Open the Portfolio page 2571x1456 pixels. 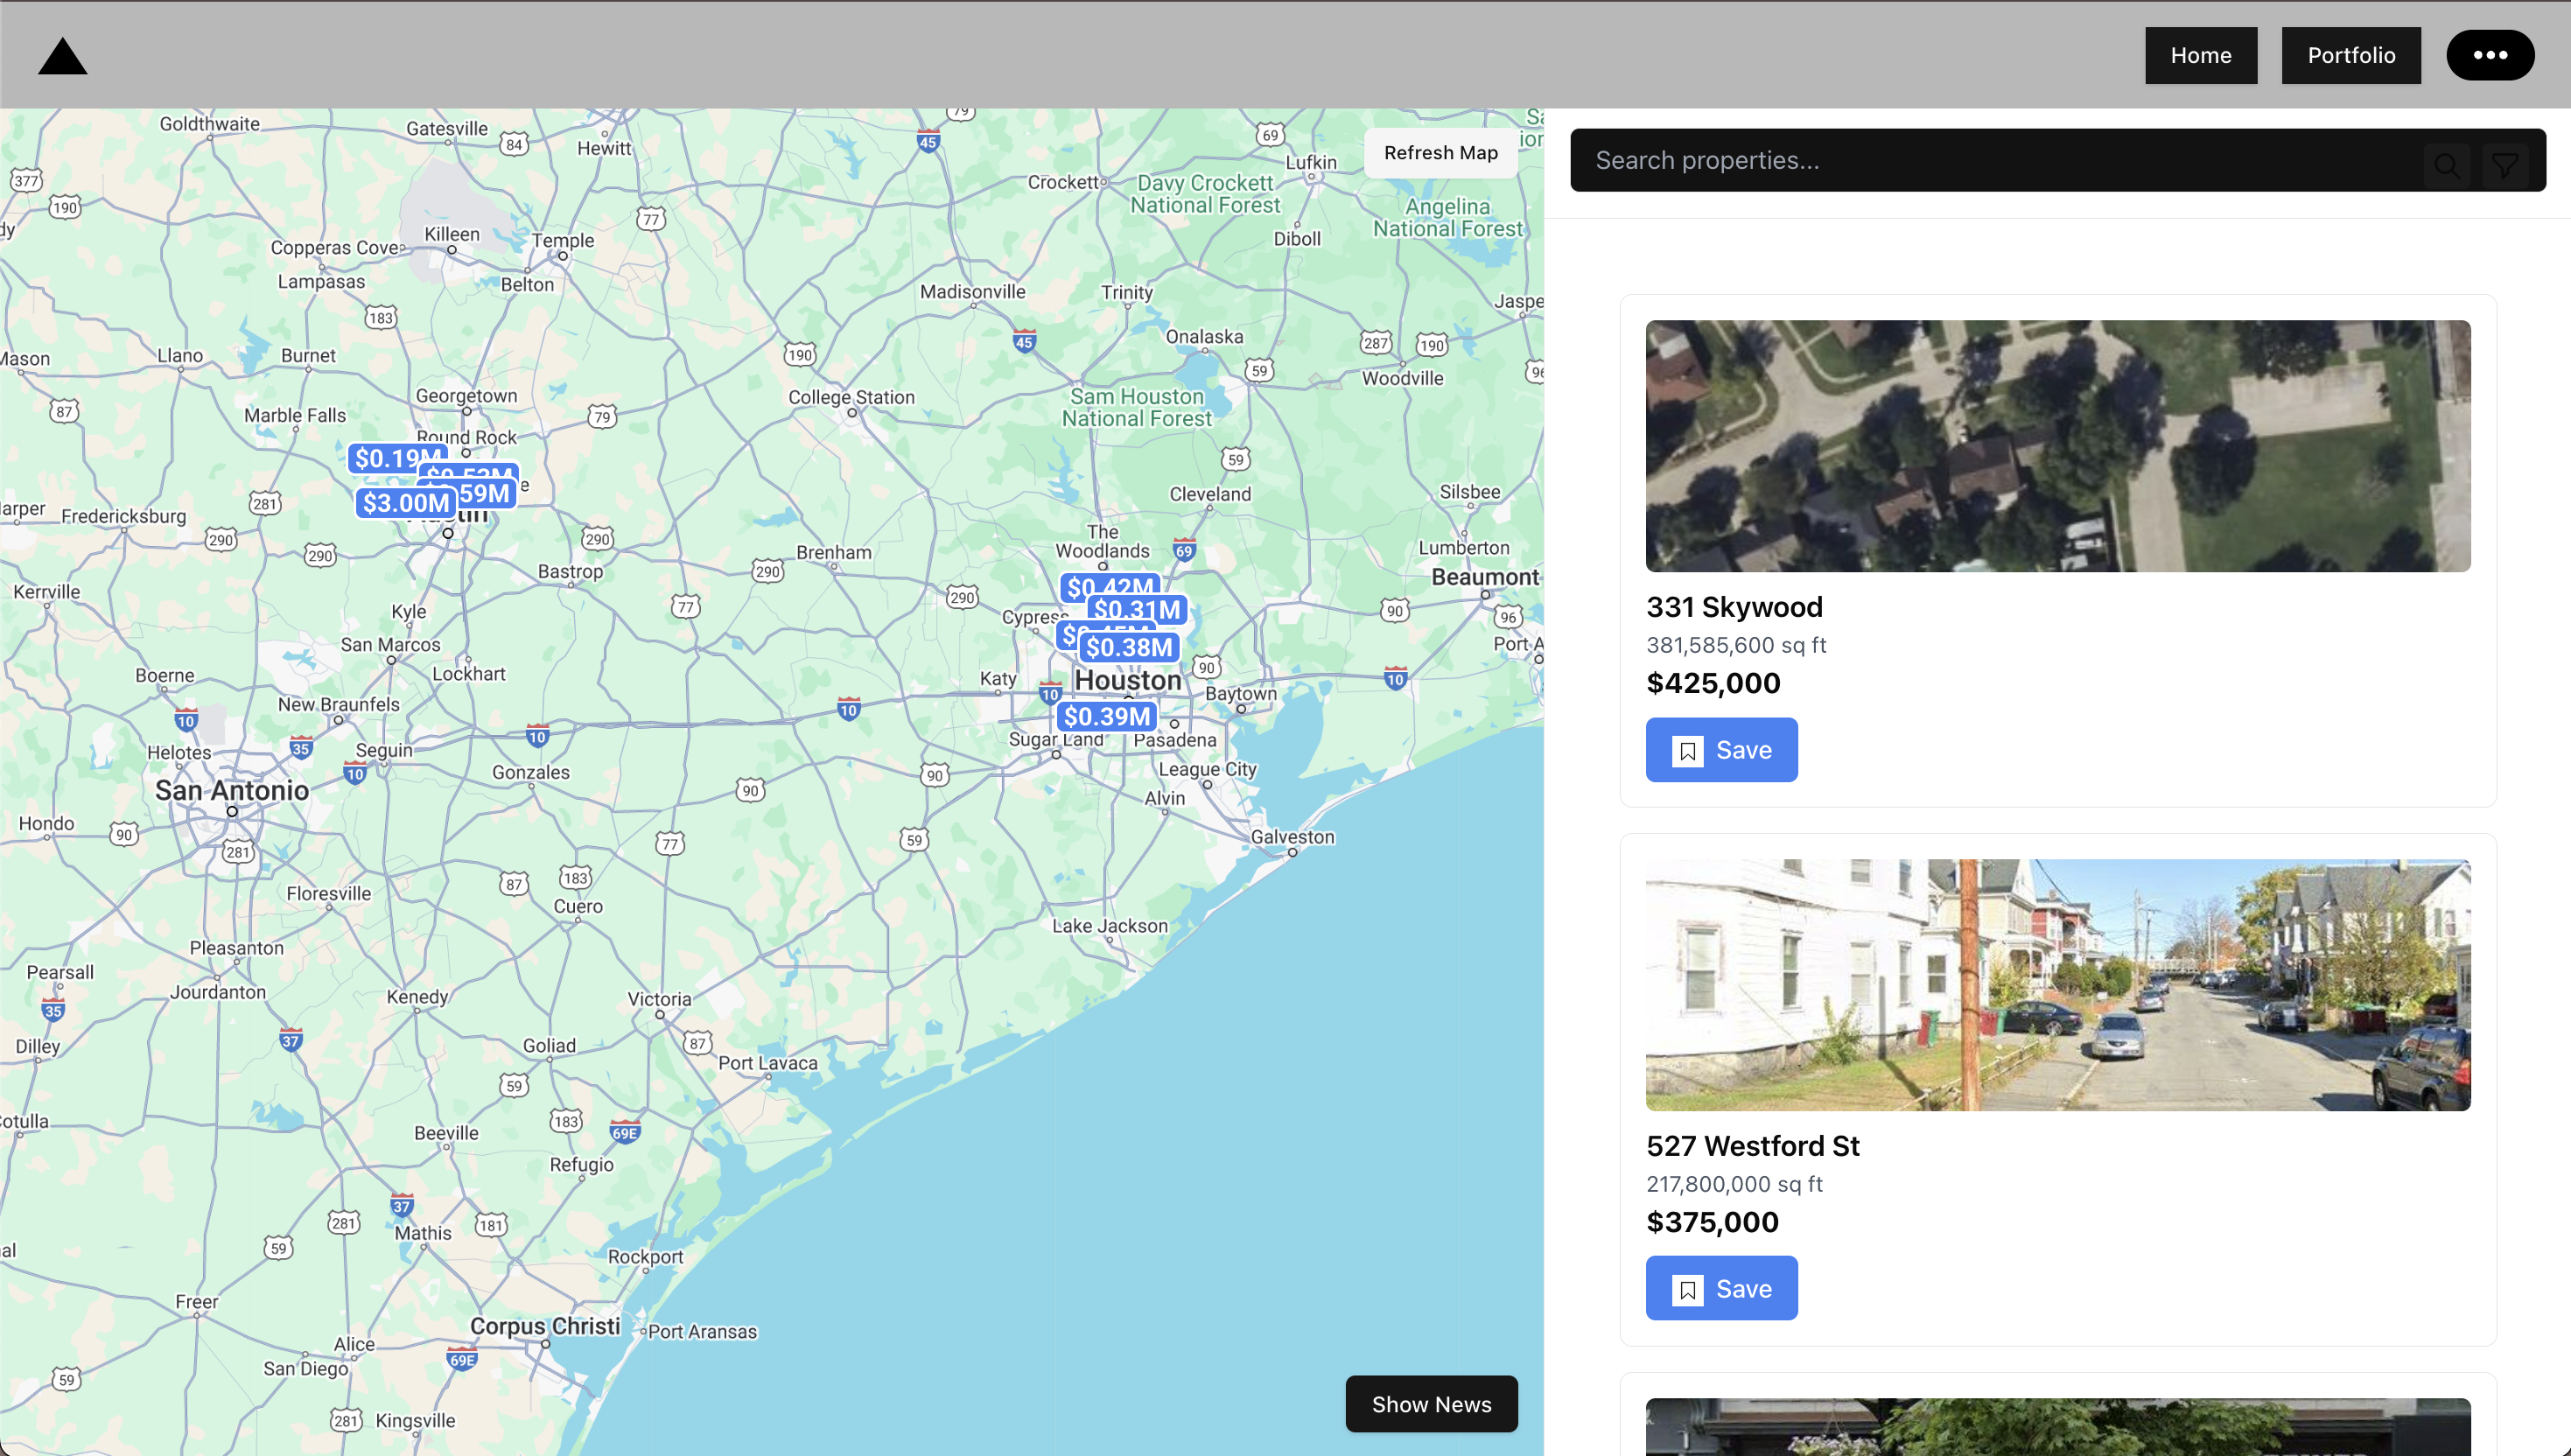pos(2350,55)
